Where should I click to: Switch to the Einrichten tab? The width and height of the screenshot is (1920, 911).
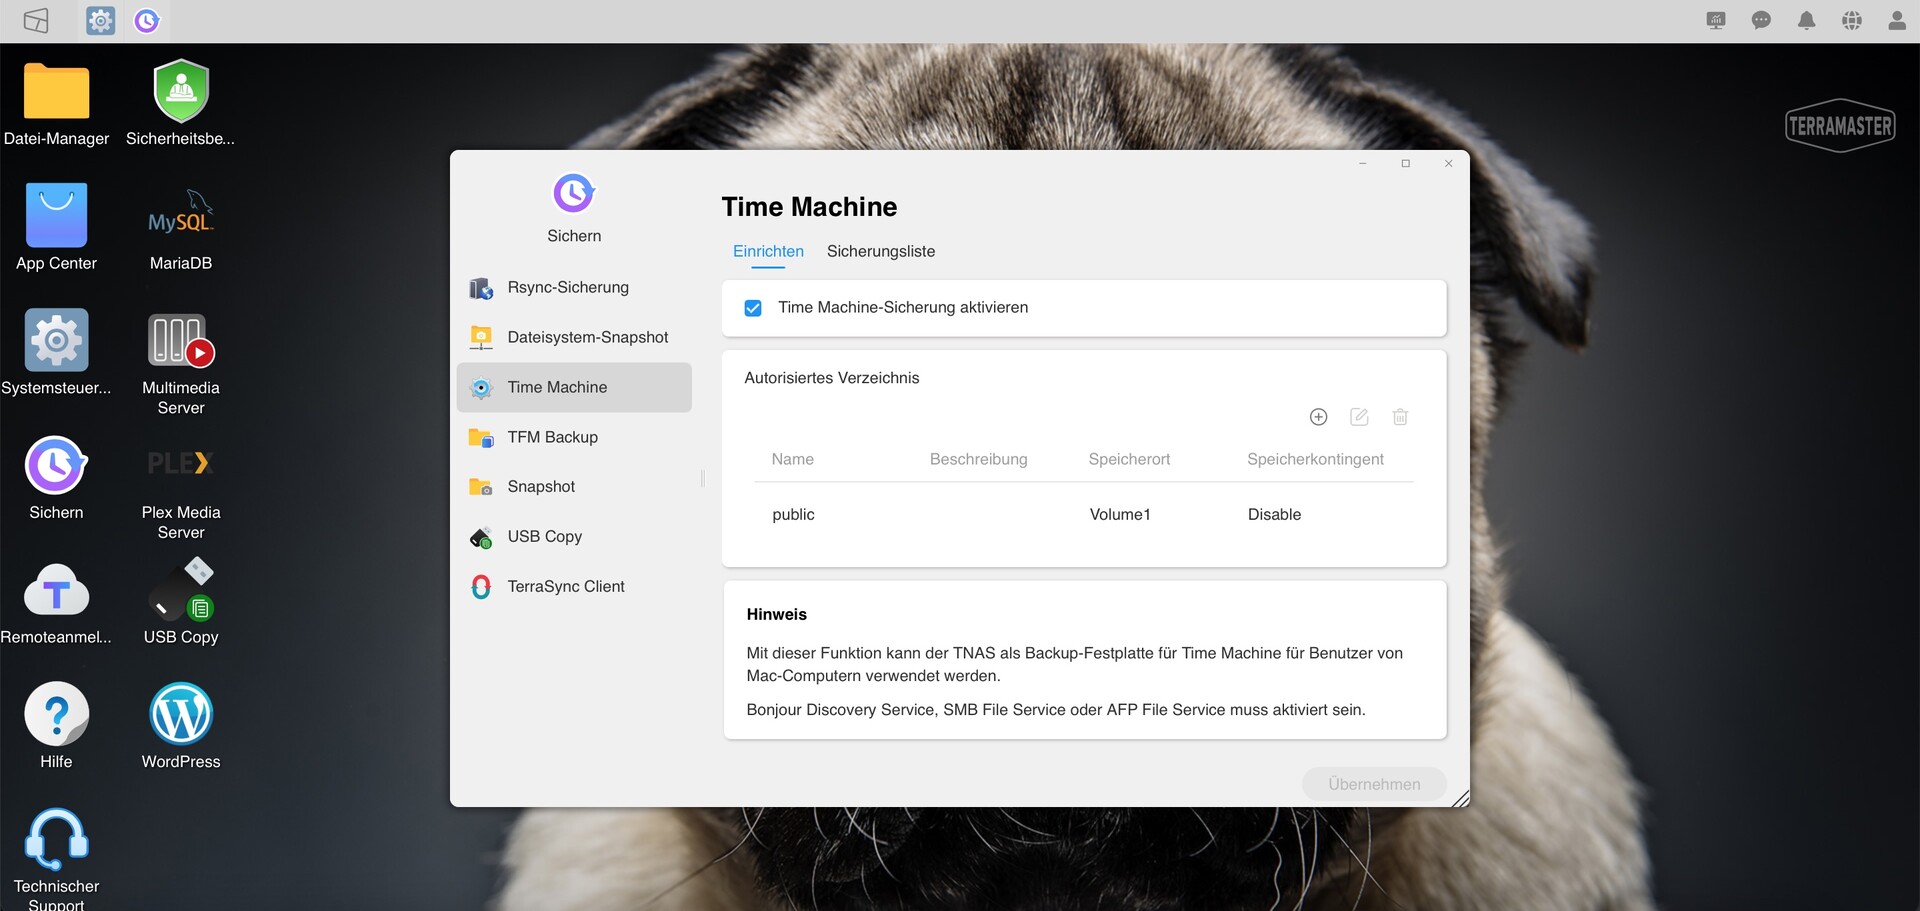tap(768, 251)
